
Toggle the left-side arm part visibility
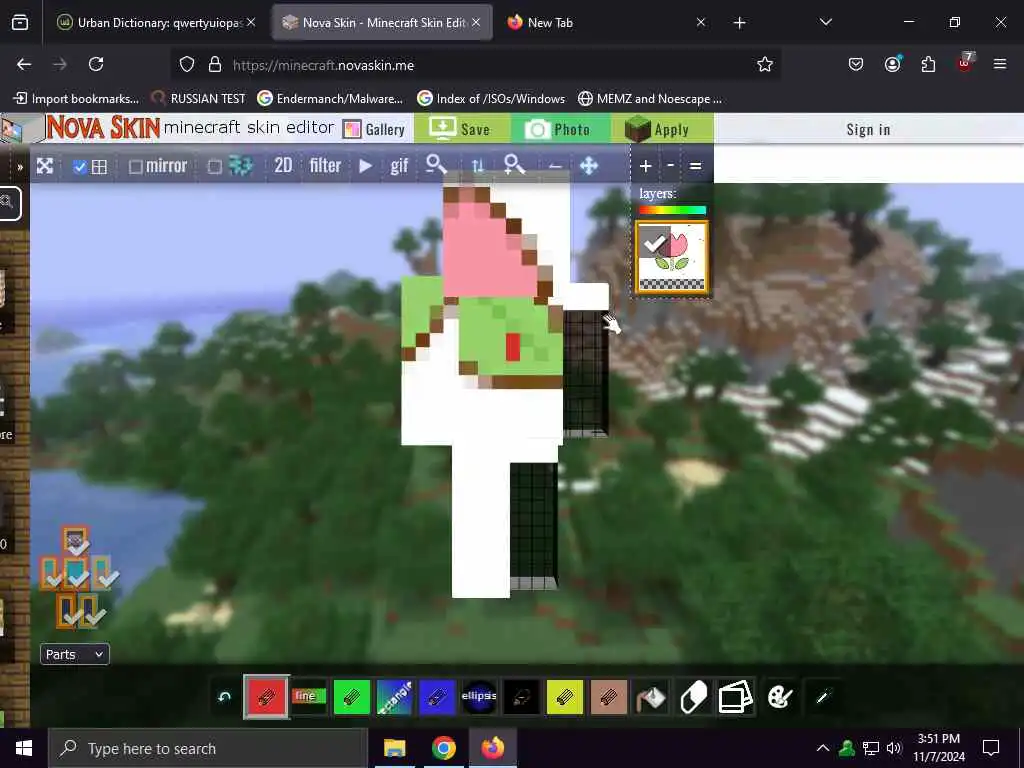coord(52,572)
